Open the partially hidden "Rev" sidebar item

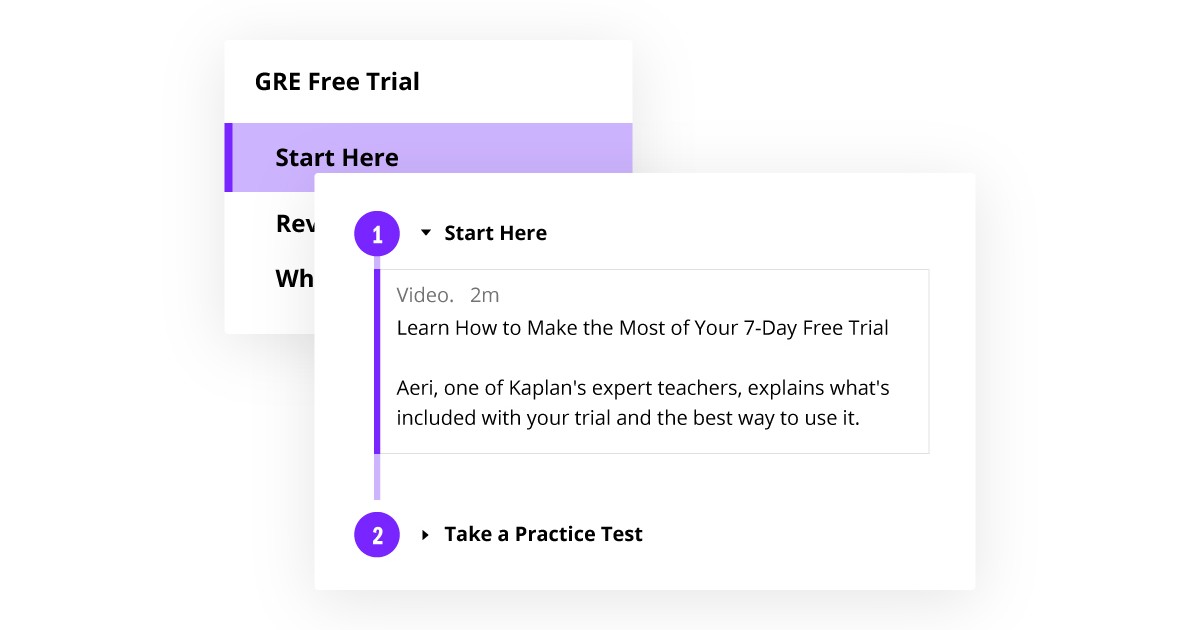click(x=295, y=224)
